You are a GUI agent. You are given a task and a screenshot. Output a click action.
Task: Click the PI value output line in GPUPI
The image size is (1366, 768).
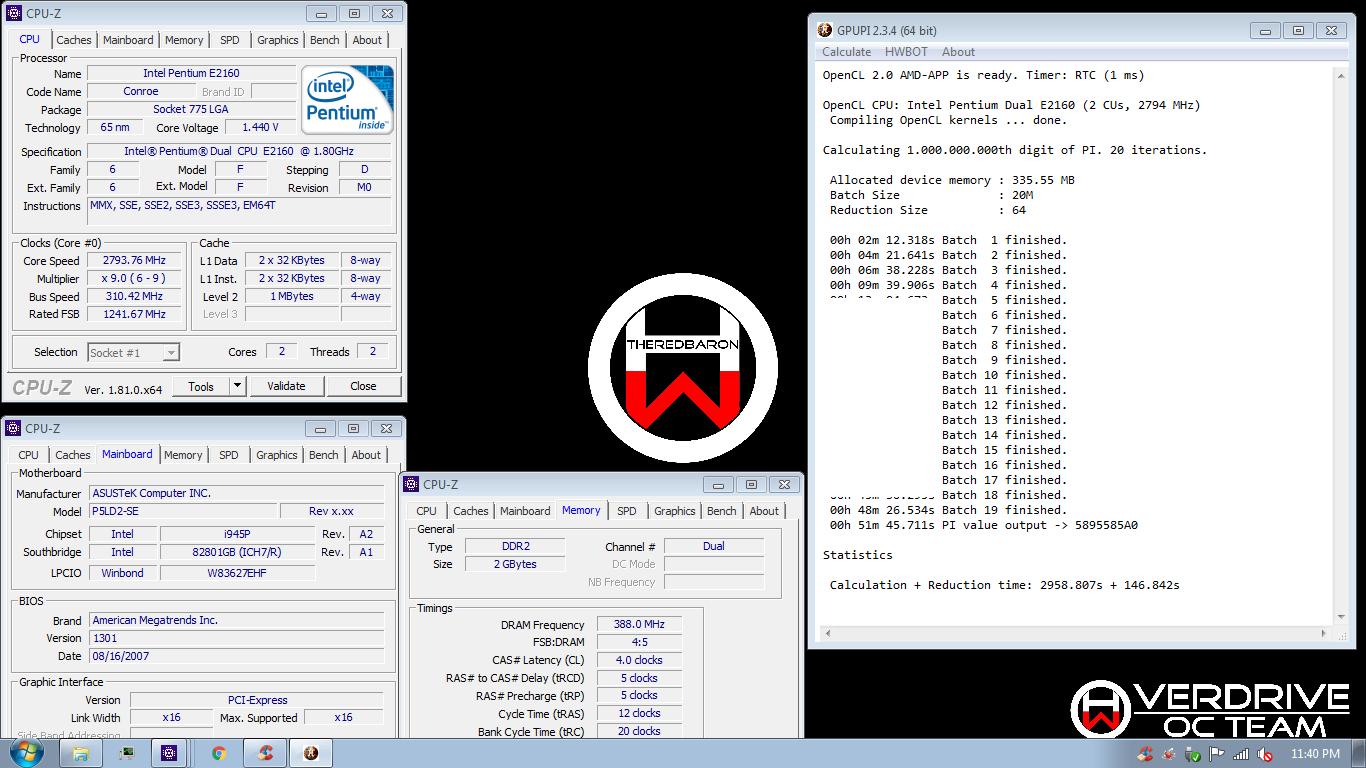983,525
